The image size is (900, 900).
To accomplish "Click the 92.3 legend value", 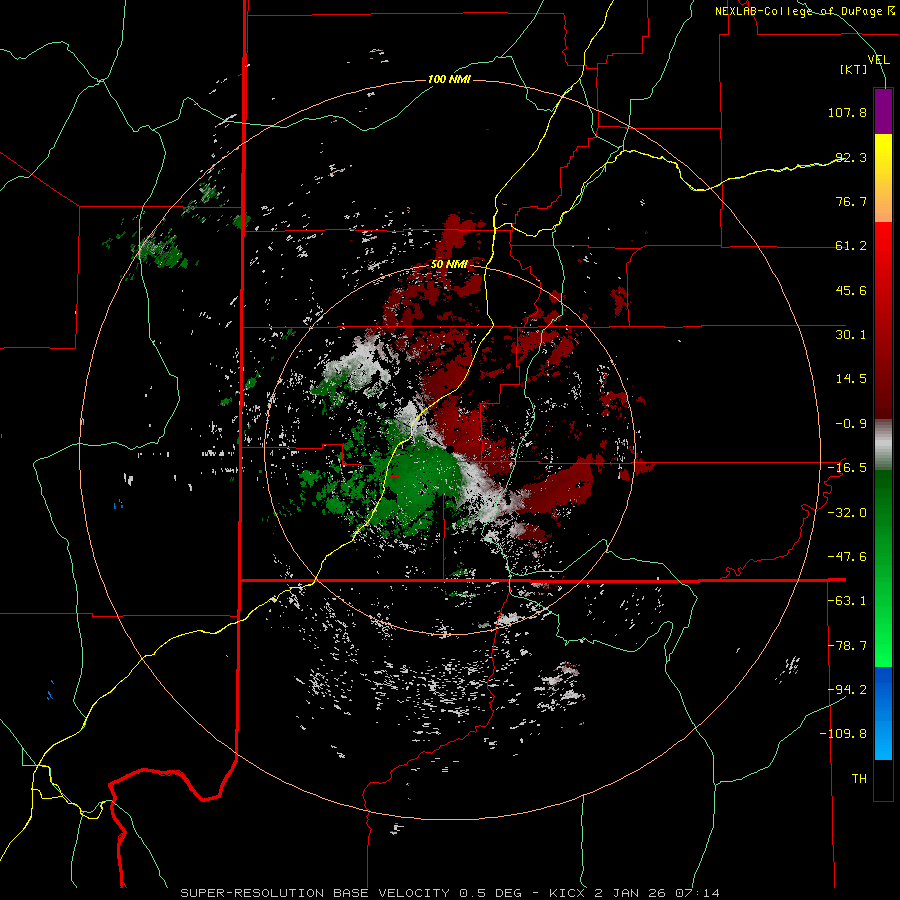I will pyautogui.click(x=851, y=157).
